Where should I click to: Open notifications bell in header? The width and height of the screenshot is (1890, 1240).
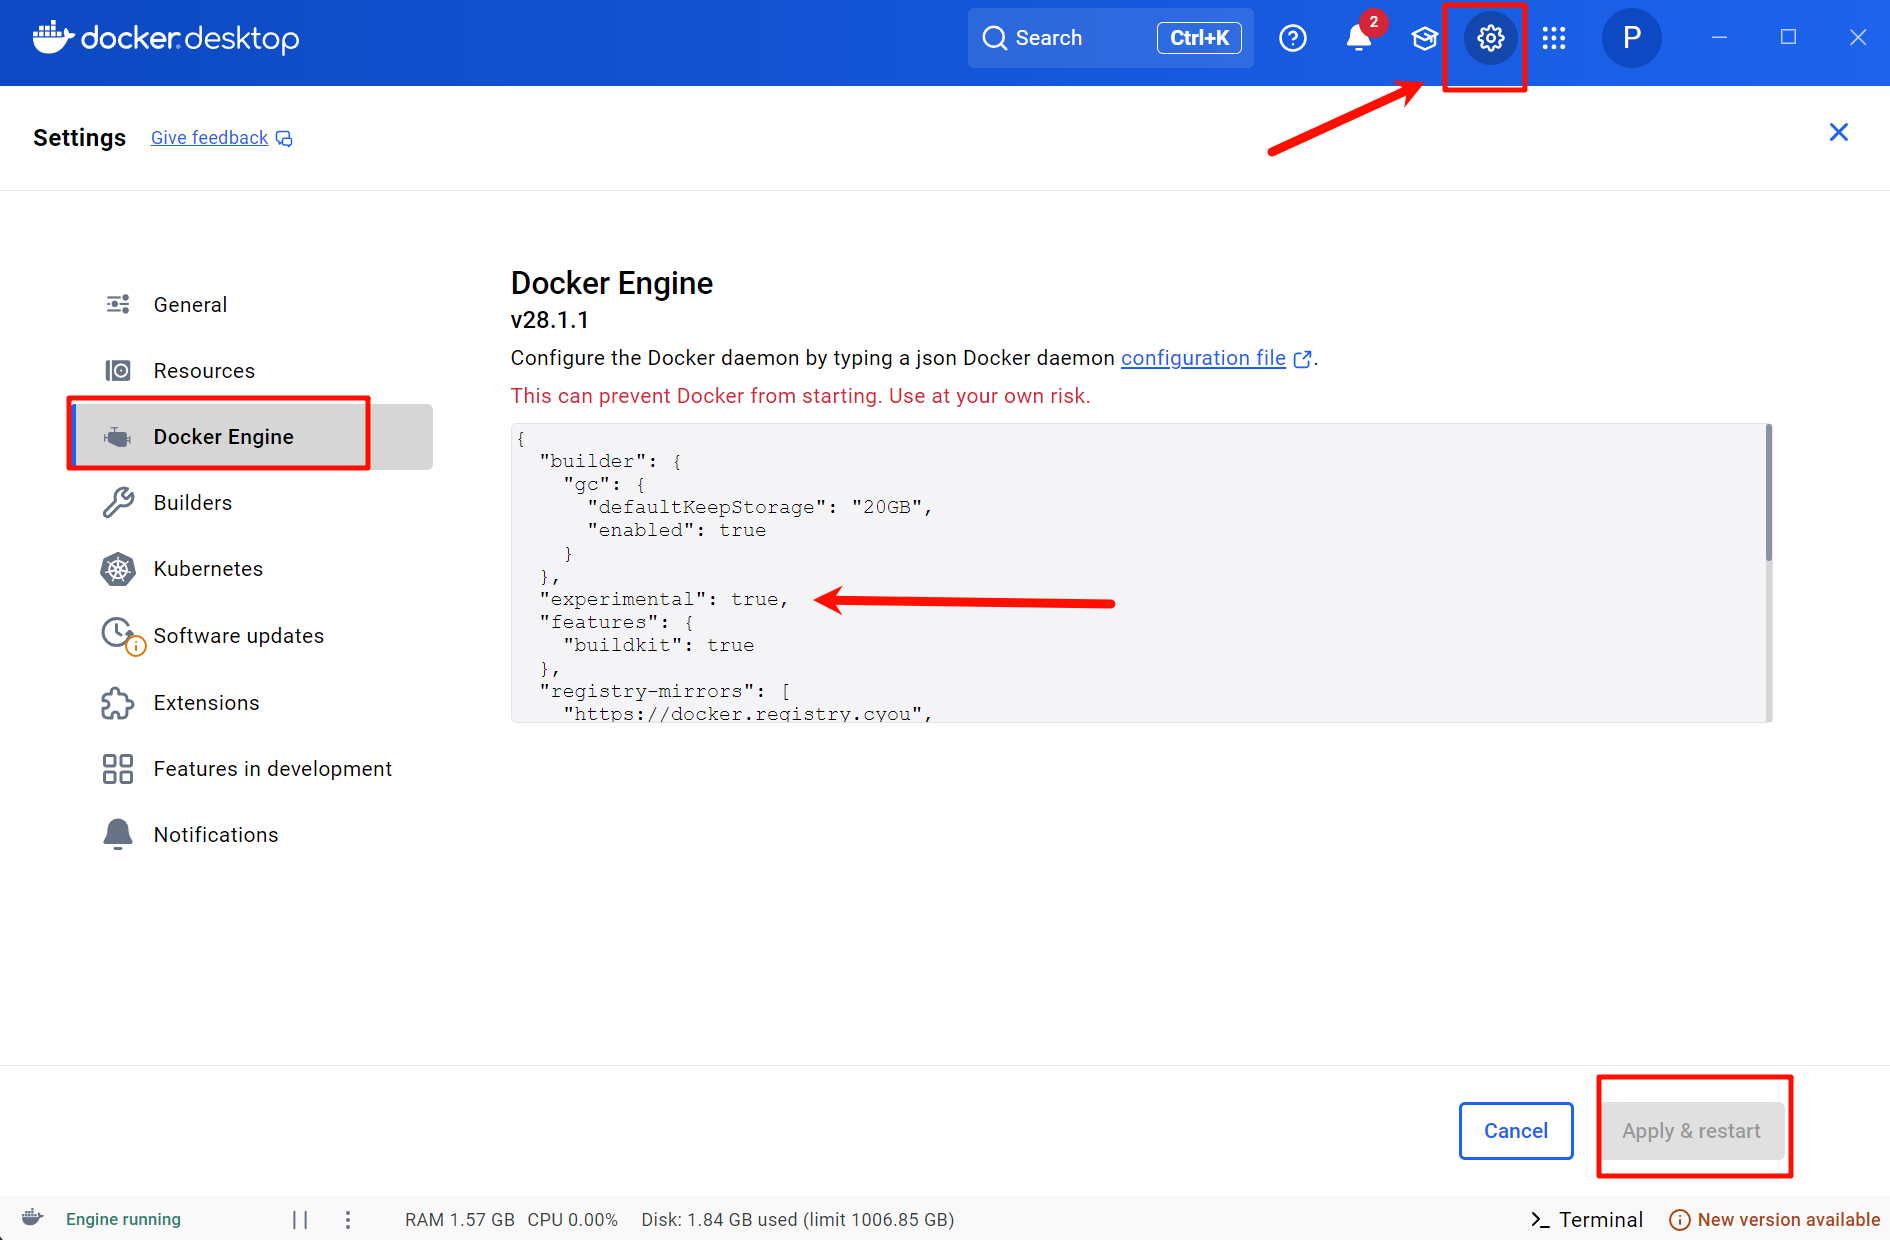point(1358,38)
